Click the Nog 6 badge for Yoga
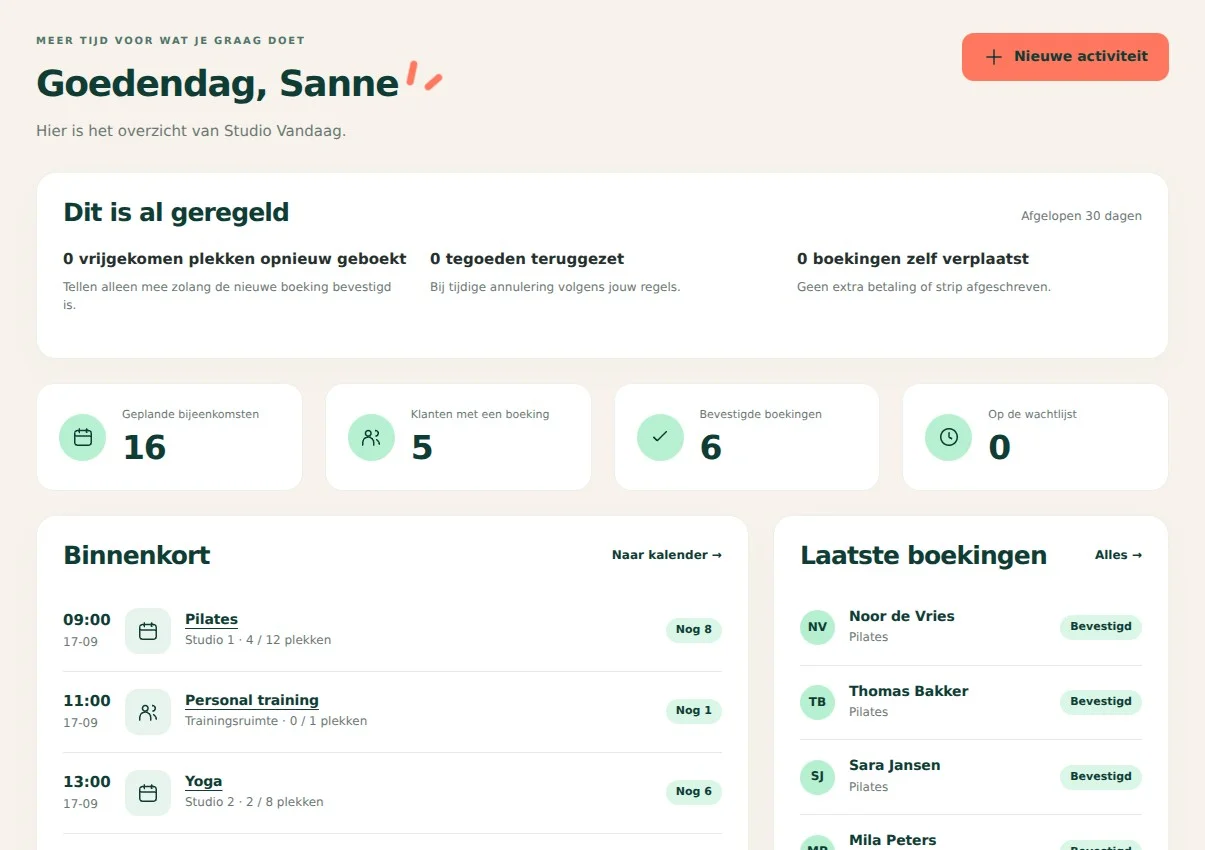 click(694, 792)
